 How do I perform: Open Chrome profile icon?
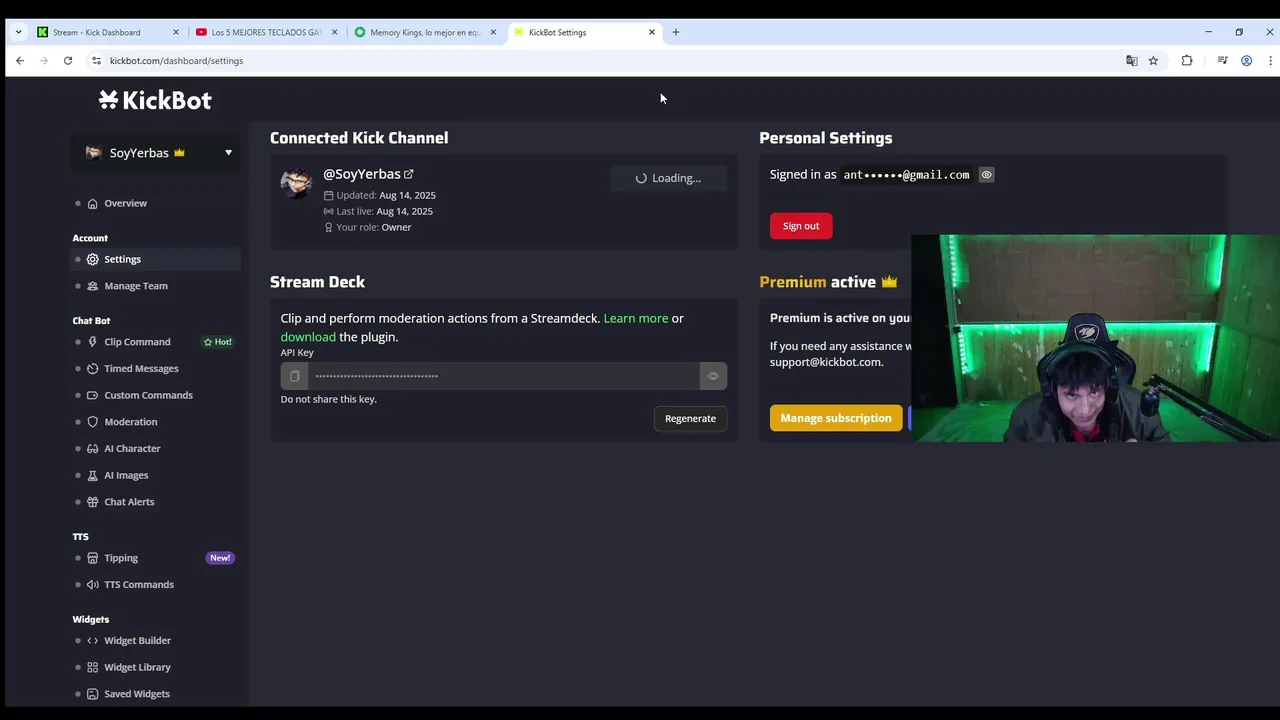point(1246,61)
